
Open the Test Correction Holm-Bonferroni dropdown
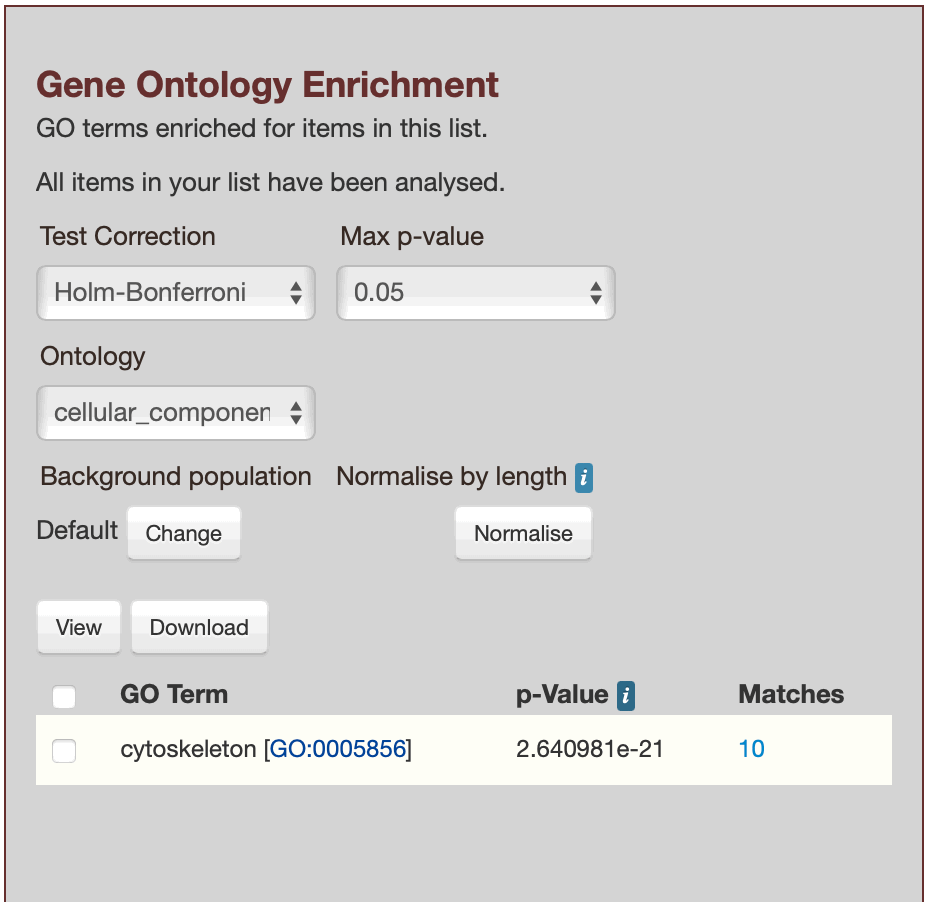coord(176,293)
